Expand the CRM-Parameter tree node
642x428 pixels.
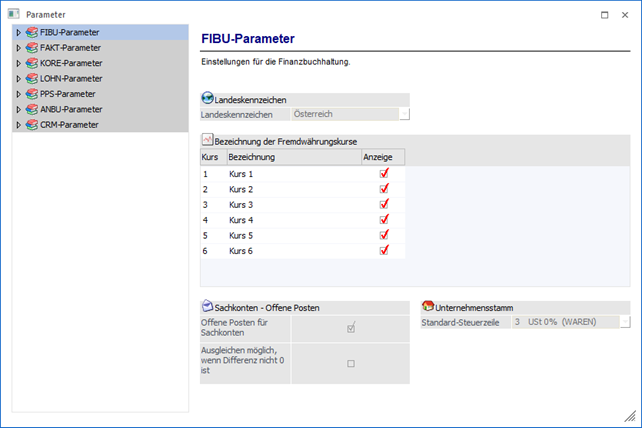click(18, 125)
